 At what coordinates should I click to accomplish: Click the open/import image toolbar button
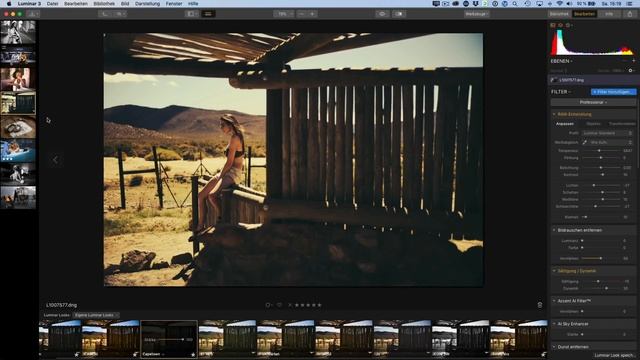[x=33, y=14]
